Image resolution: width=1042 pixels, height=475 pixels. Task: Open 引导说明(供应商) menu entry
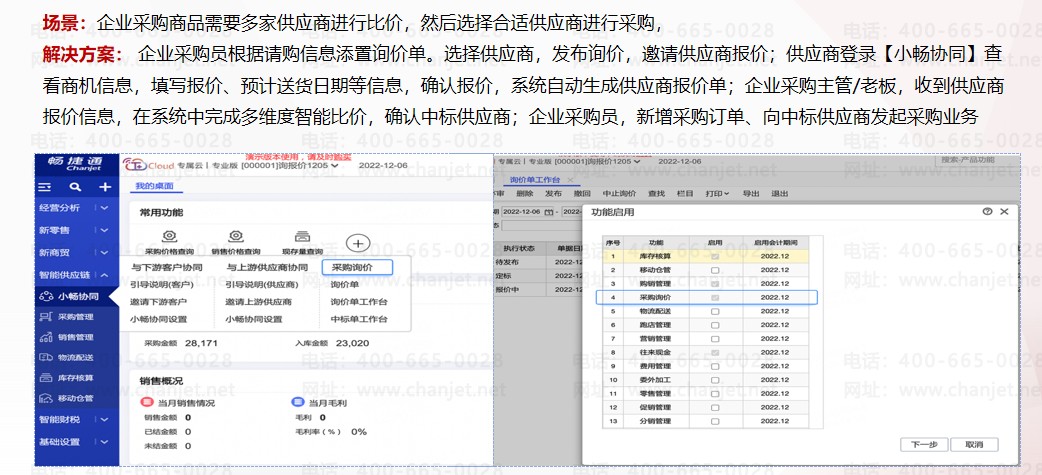(x=260, y=285)
